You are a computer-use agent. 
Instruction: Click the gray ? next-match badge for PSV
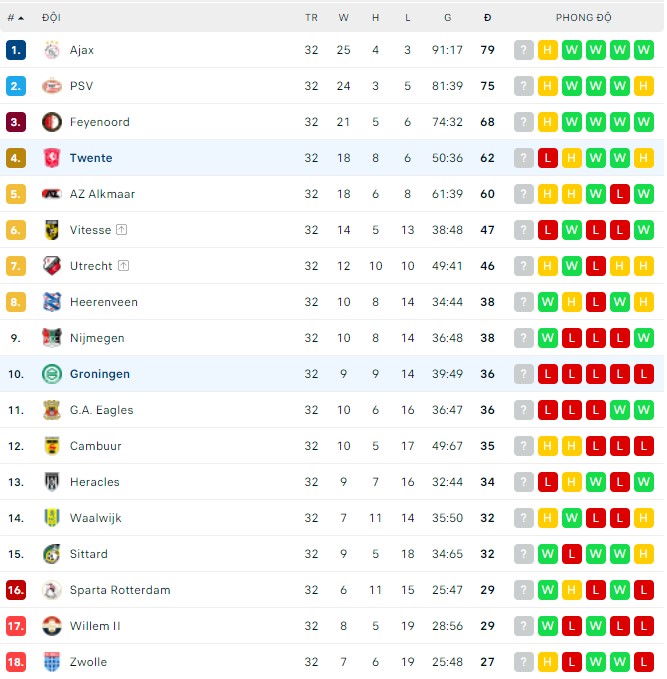point(524,86)
